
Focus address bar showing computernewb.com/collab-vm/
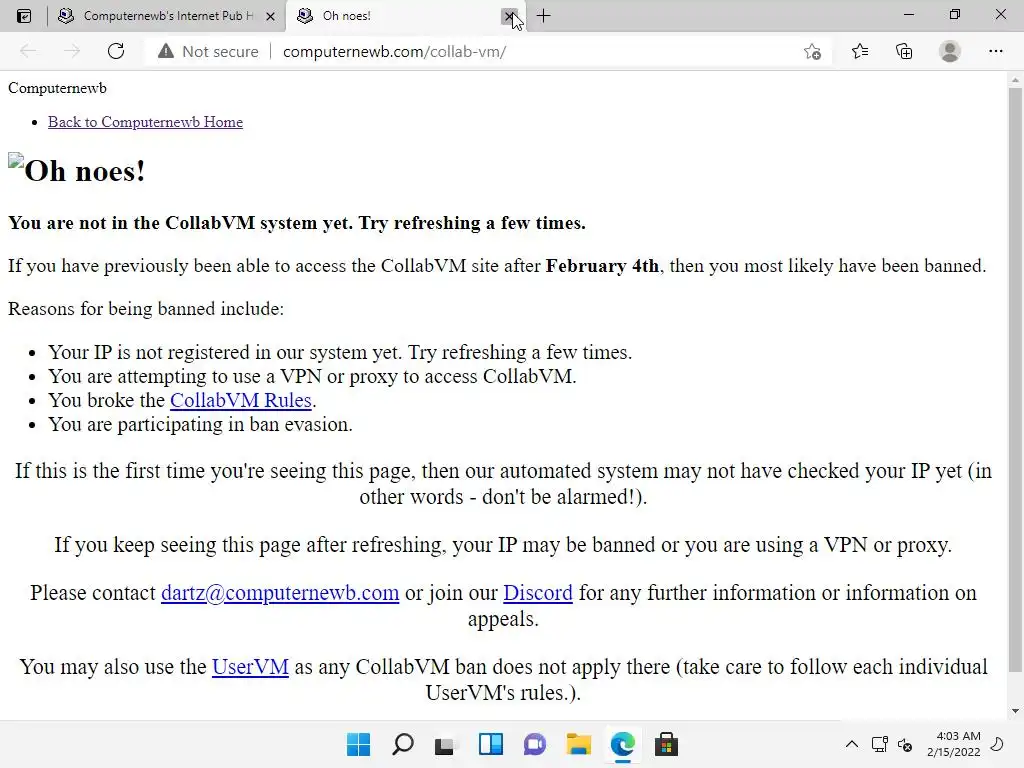[x=394, y=52]
